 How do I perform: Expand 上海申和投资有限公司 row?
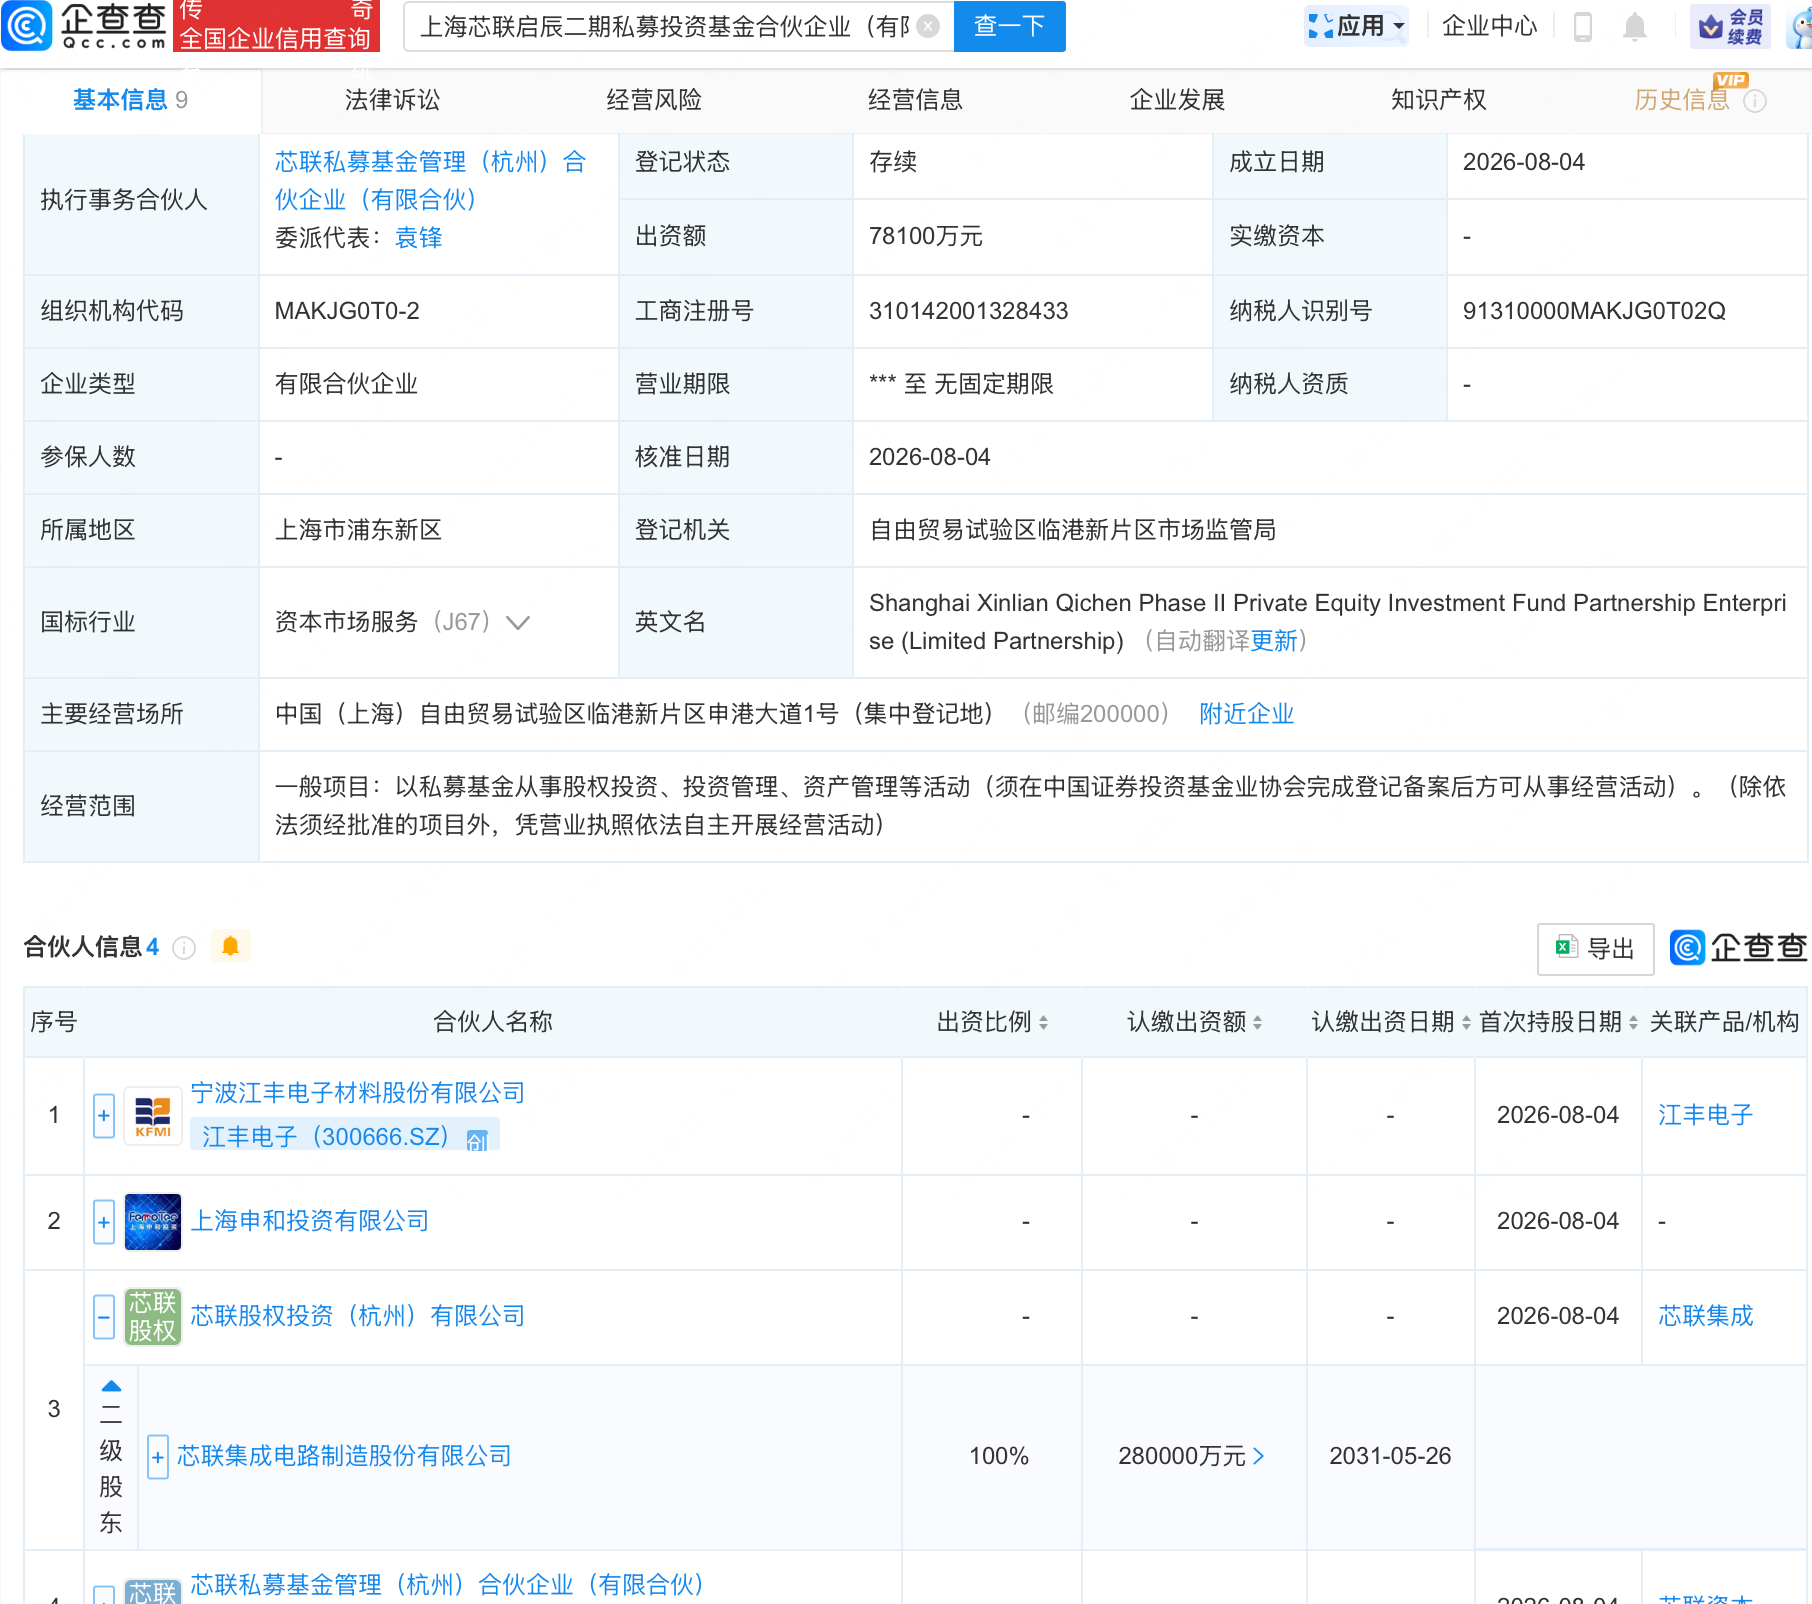point(104,1222)
